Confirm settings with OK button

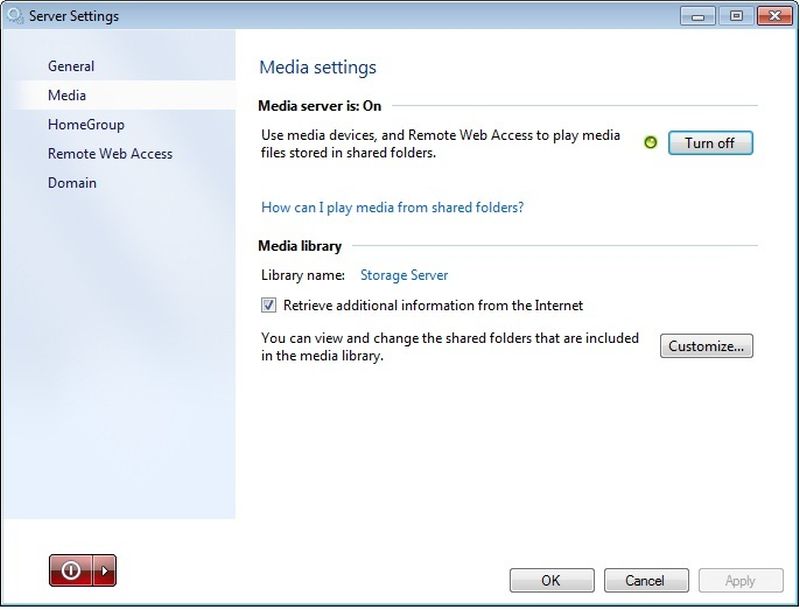click(x=552, y=580)
